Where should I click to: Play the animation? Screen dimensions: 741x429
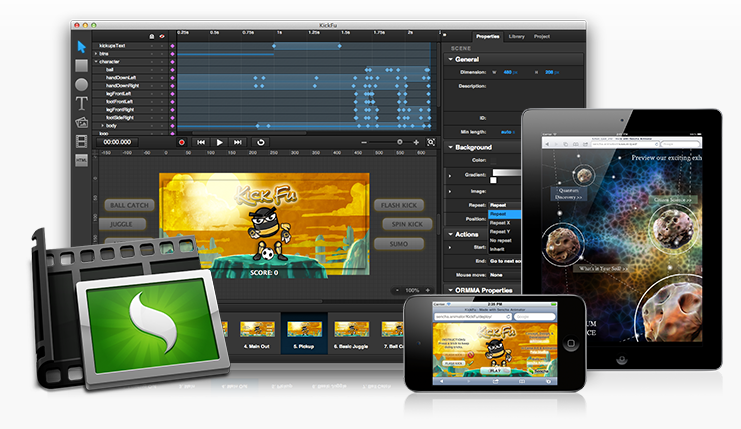click(219, 142)
